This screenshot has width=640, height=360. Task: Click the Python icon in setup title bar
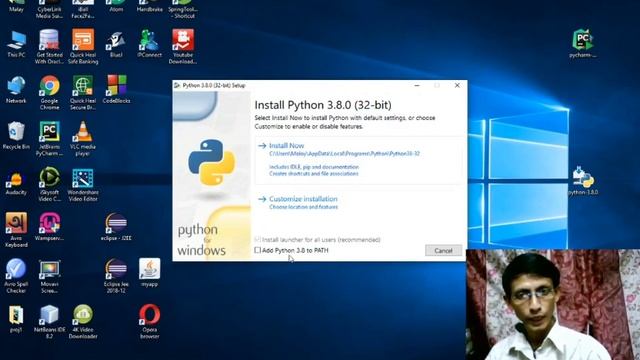click(x=177, y=85)
